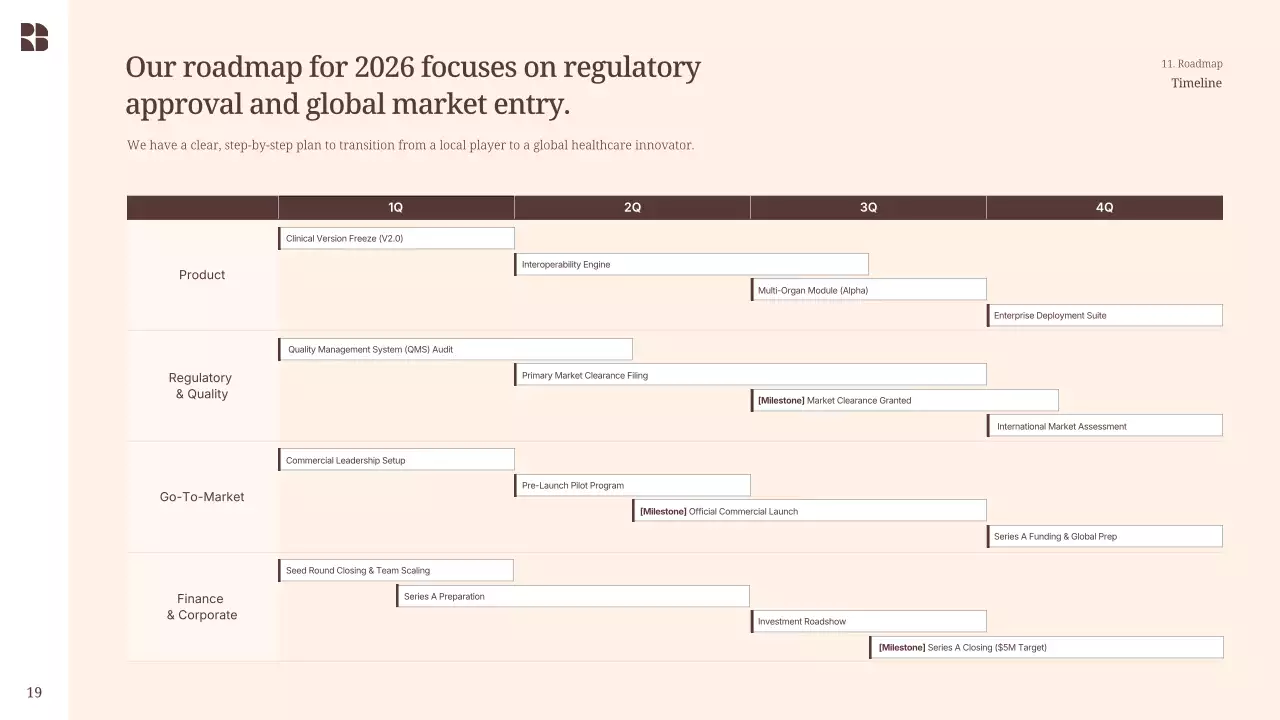1280x720 pixels.
Task: Select the Series A Preparation bar
Action: coord(573,596)
